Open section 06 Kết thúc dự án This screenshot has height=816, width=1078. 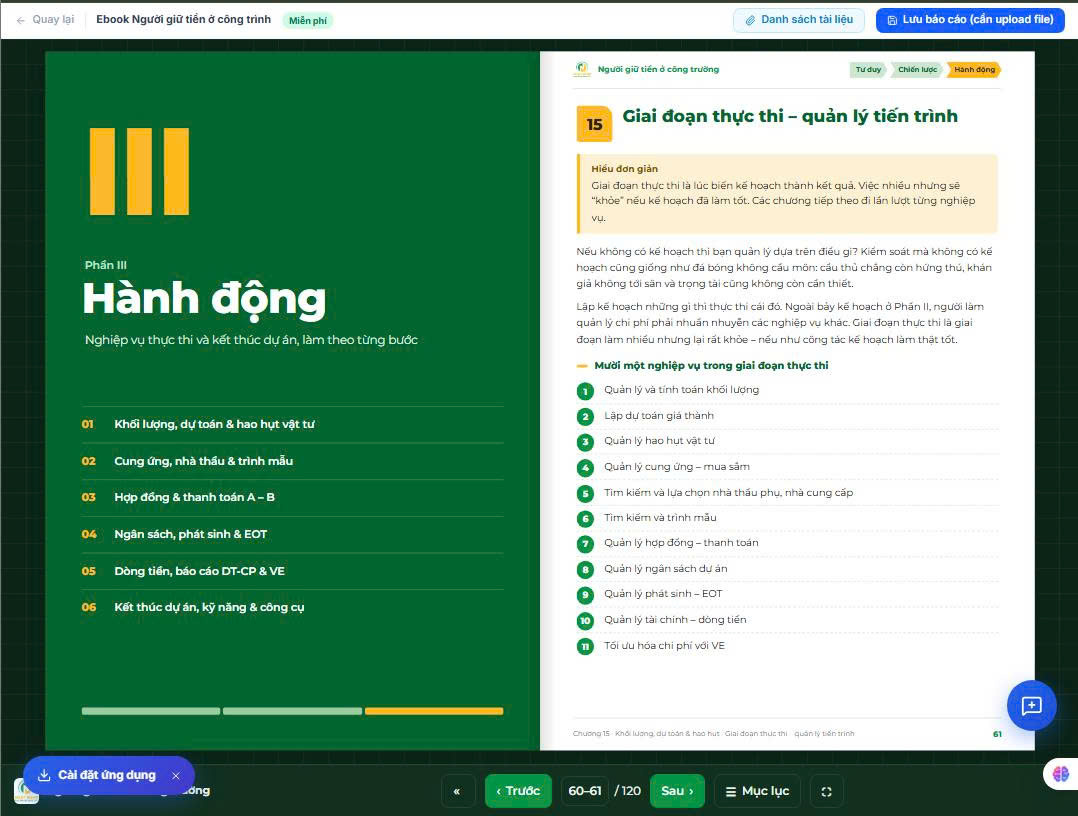coord(292,607)
